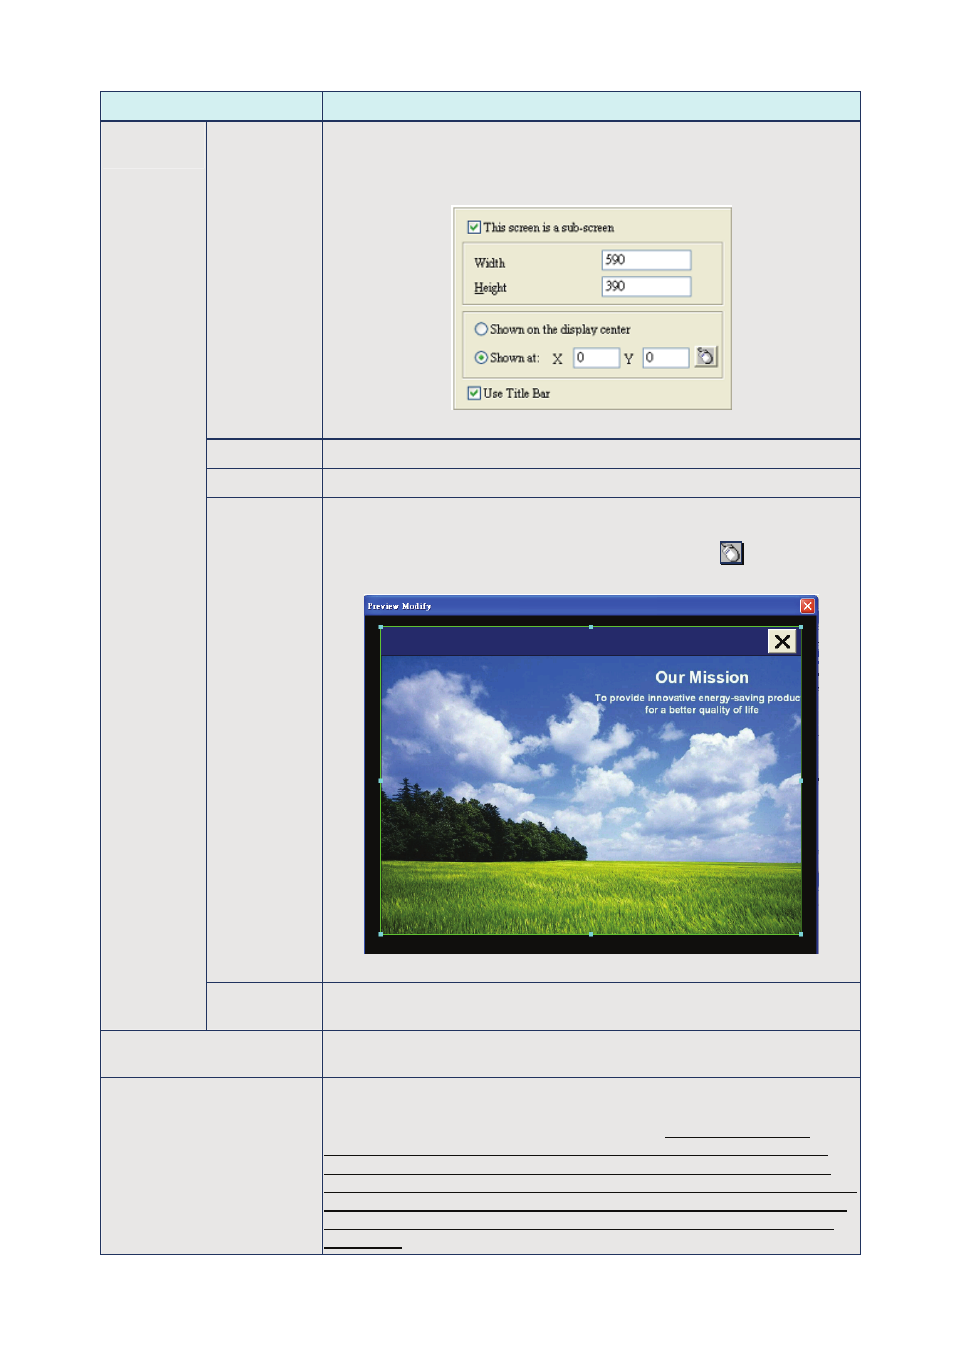Toggle 'This screen is a sub-screen' checkbox
The height and width of the screenshot is (1350, 954).
point(474,227)
